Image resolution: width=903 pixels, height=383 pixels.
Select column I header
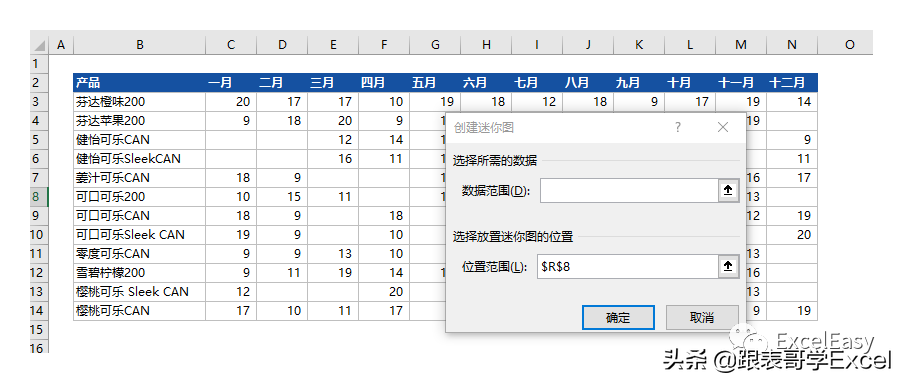[537, 45]
